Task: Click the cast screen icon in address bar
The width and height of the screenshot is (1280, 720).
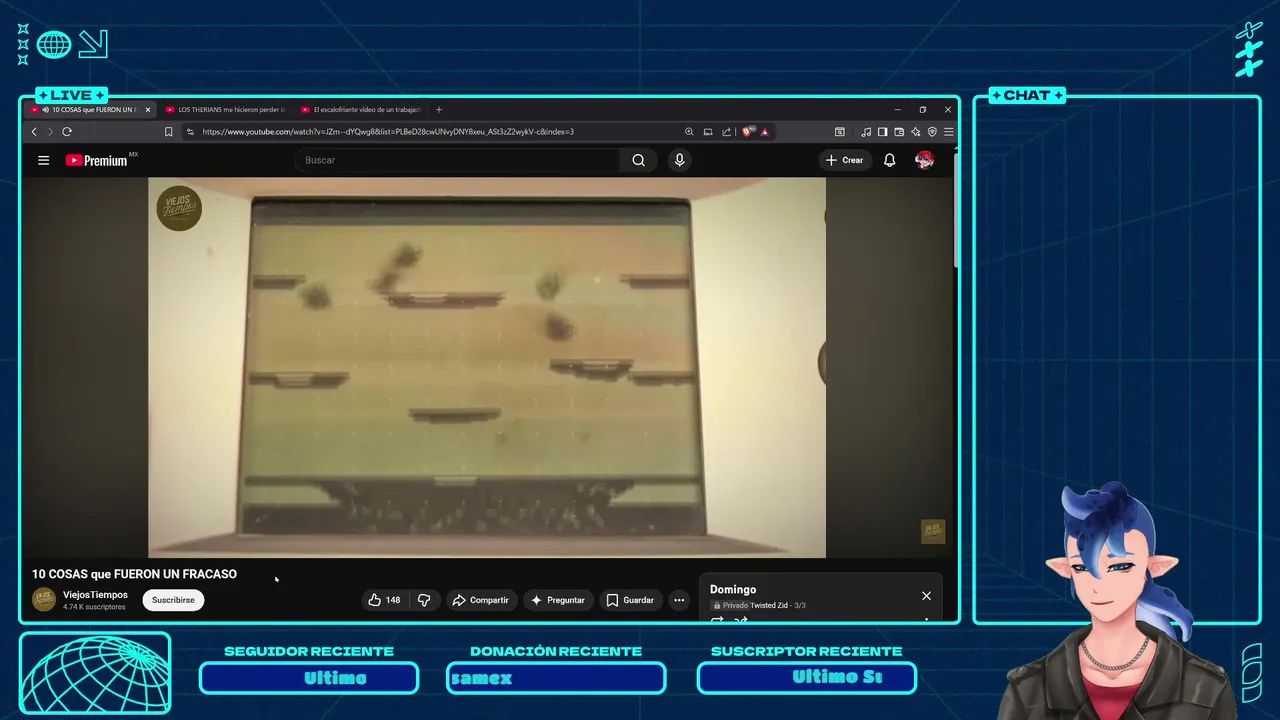Action: 708,132
